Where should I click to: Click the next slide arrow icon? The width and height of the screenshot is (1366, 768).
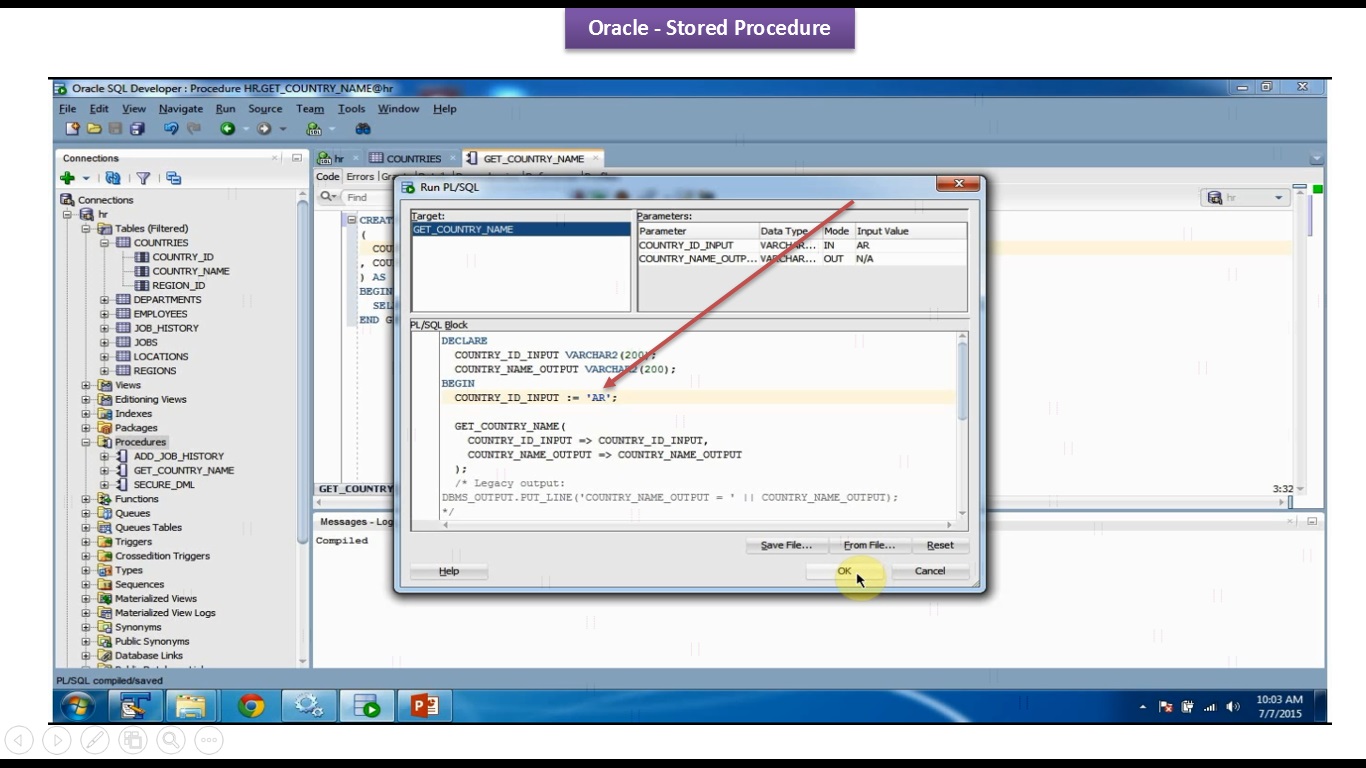pos(57,740)
